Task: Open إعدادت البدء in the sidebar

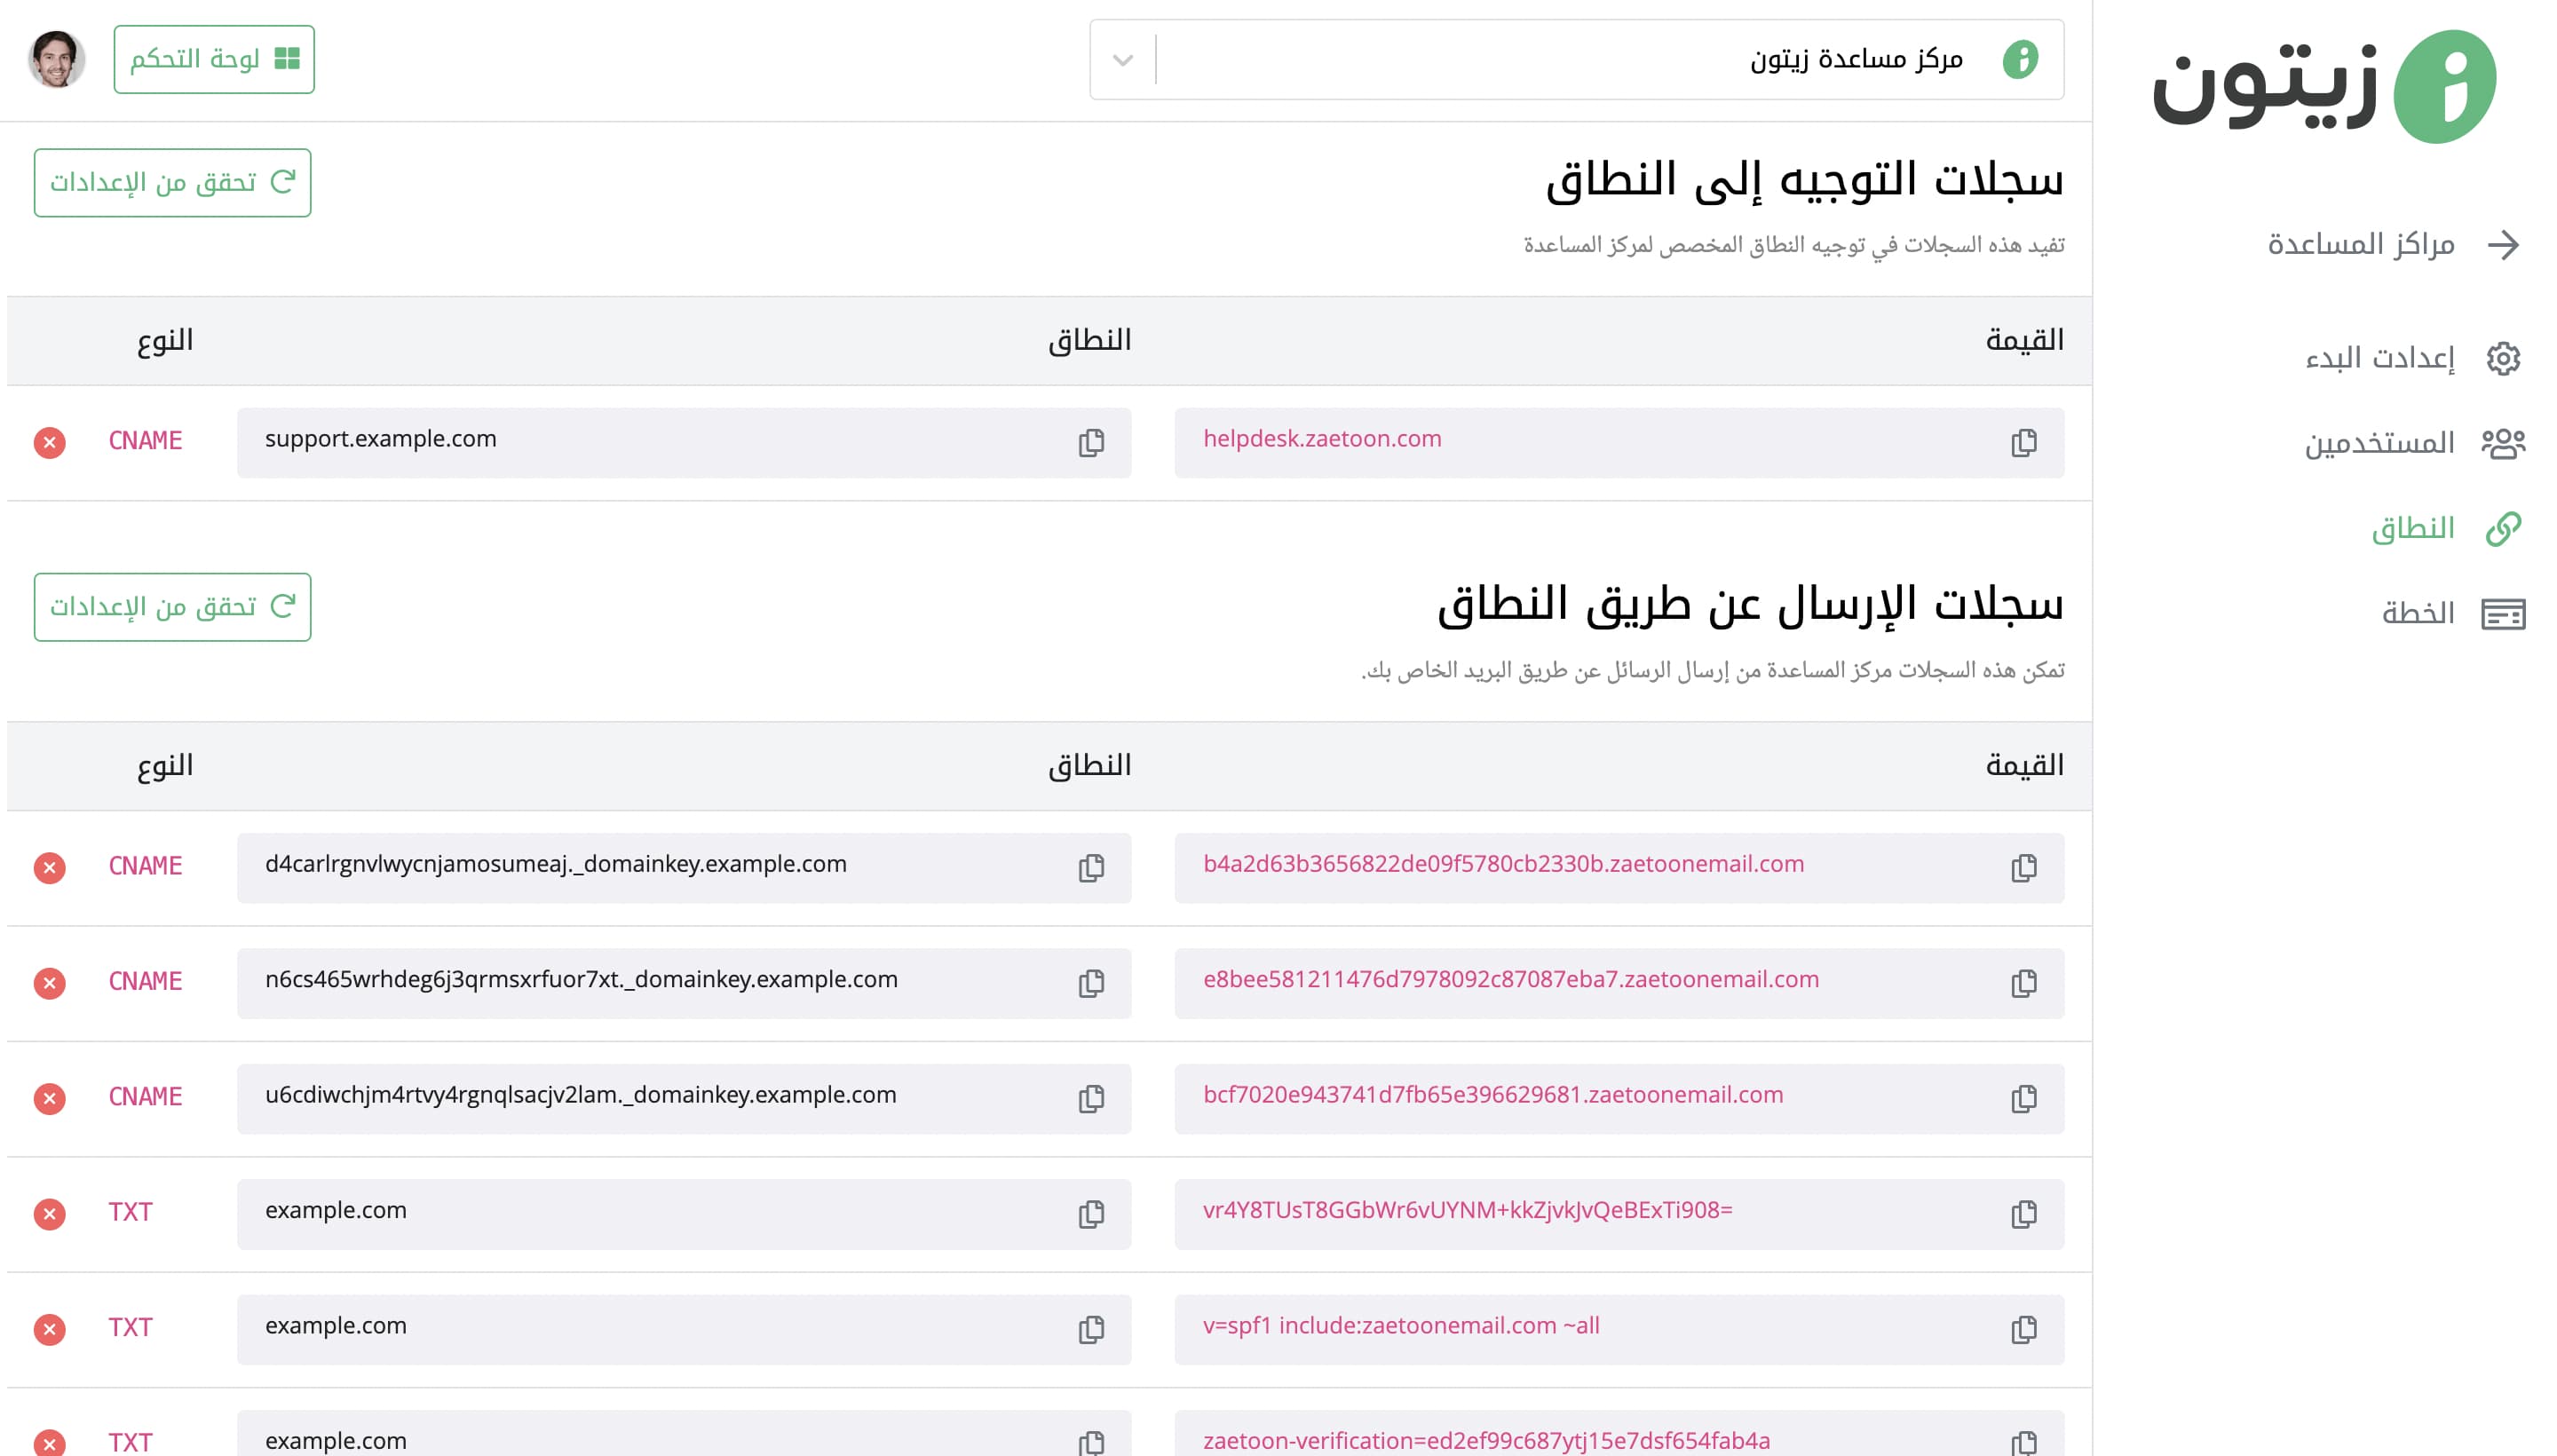Action: click(2412, 358)
